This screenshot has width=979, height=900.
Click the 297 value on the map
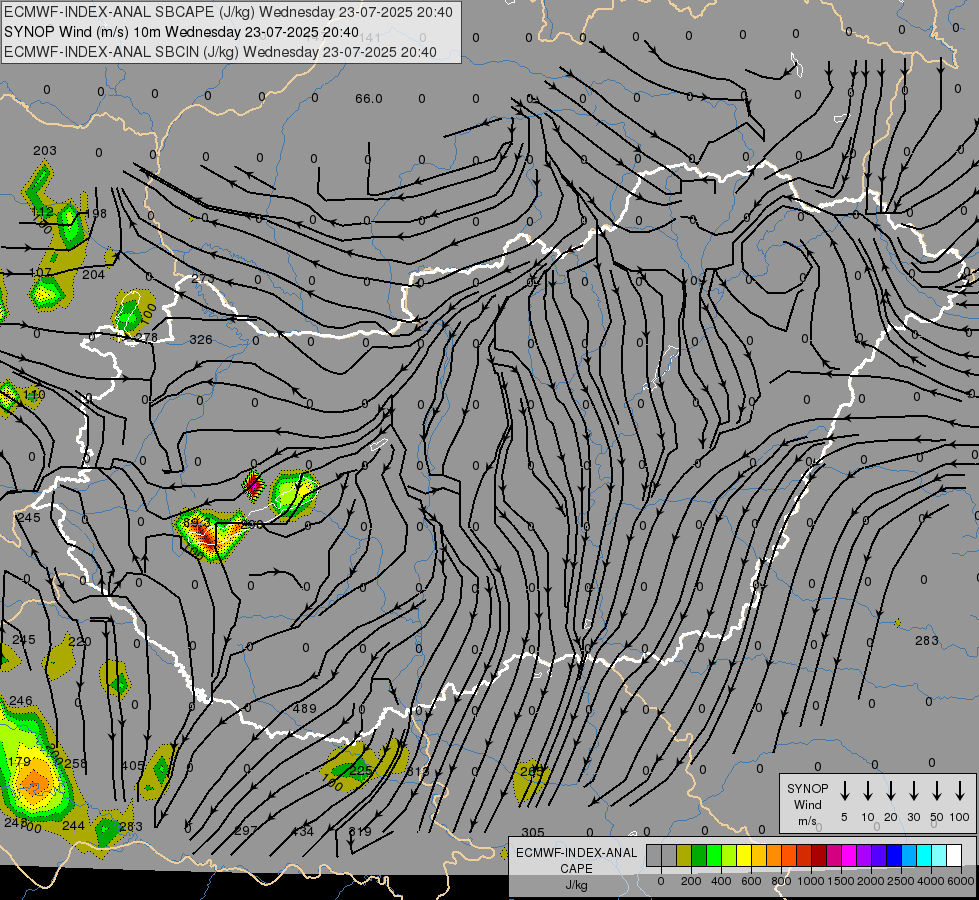point(246,831)
